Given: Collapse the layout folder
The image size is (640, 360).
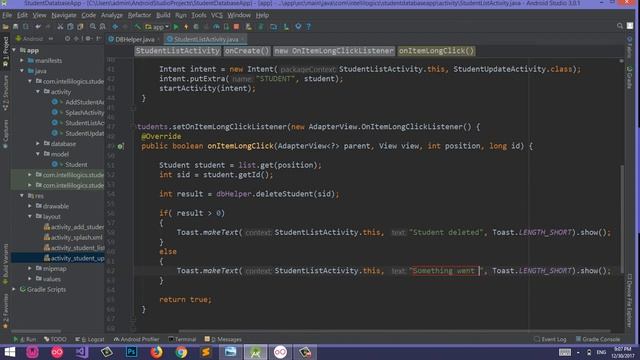Looking at the screenshot, I should pyautogui.click(x=30, y=216).
